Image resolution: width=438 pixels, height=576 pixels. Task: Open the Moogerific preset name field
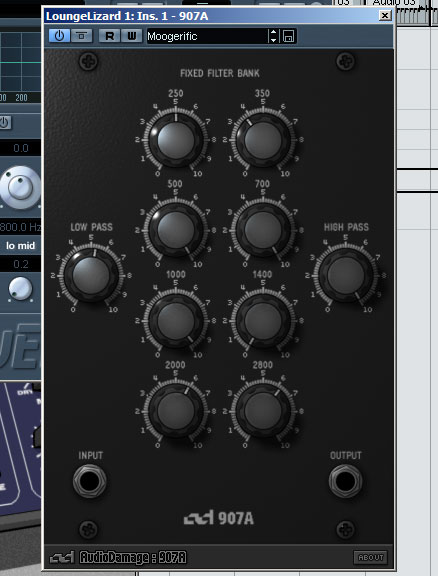(x=208, y=36)
